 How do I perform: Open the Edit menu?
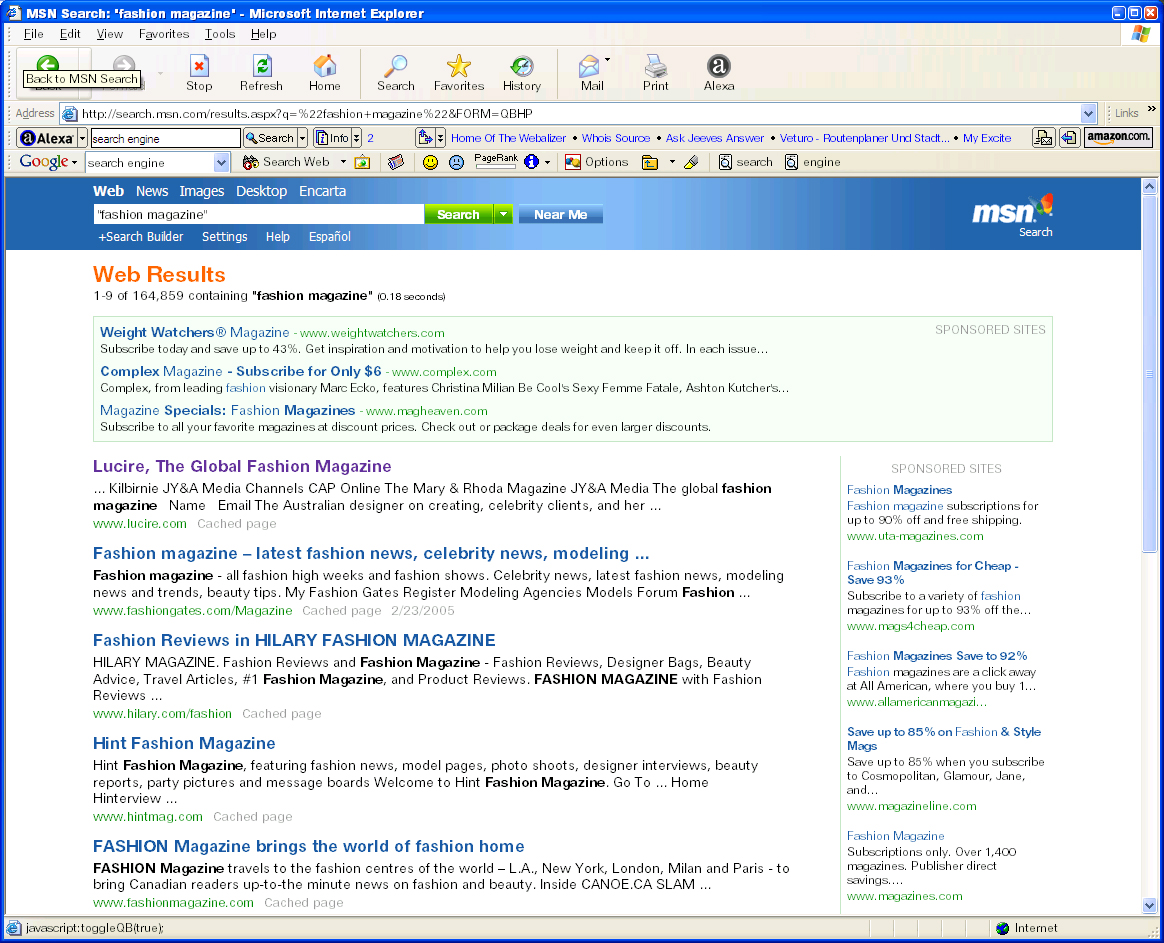pos(71,33)
